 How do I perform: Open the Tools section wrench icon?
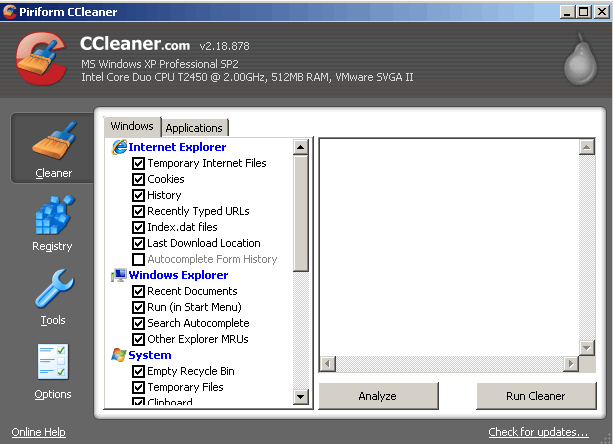(x=54, y=288)
